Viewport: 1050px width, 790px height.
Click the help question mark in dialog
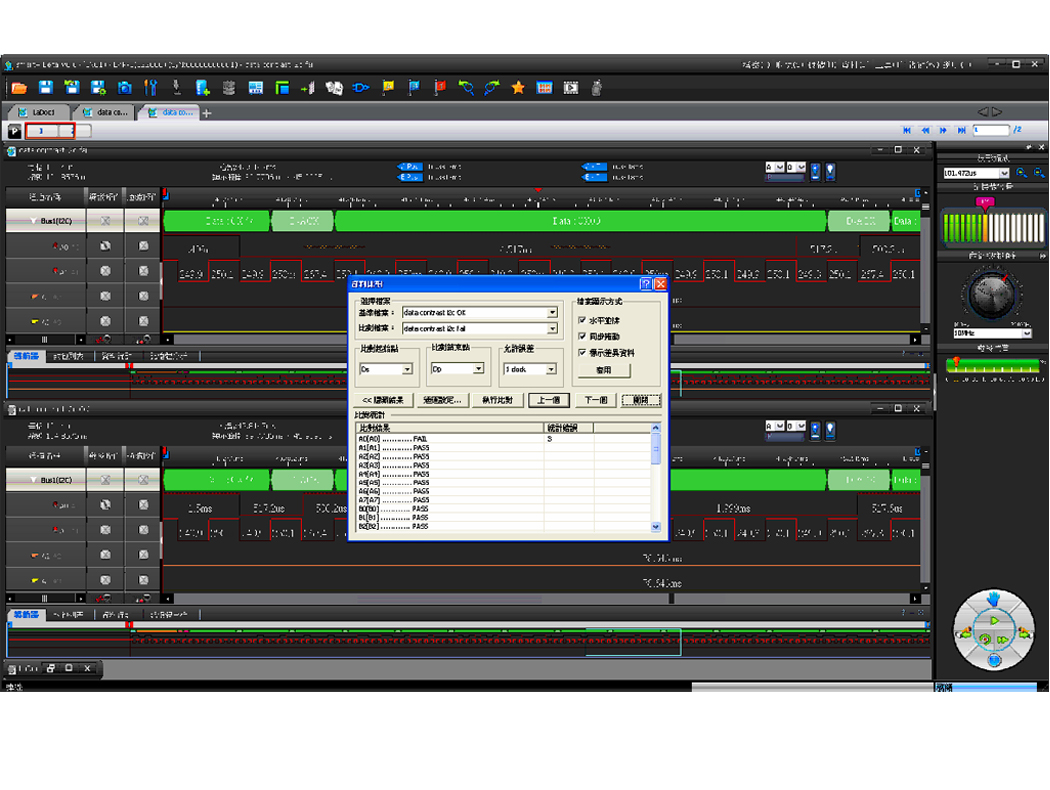646,284
